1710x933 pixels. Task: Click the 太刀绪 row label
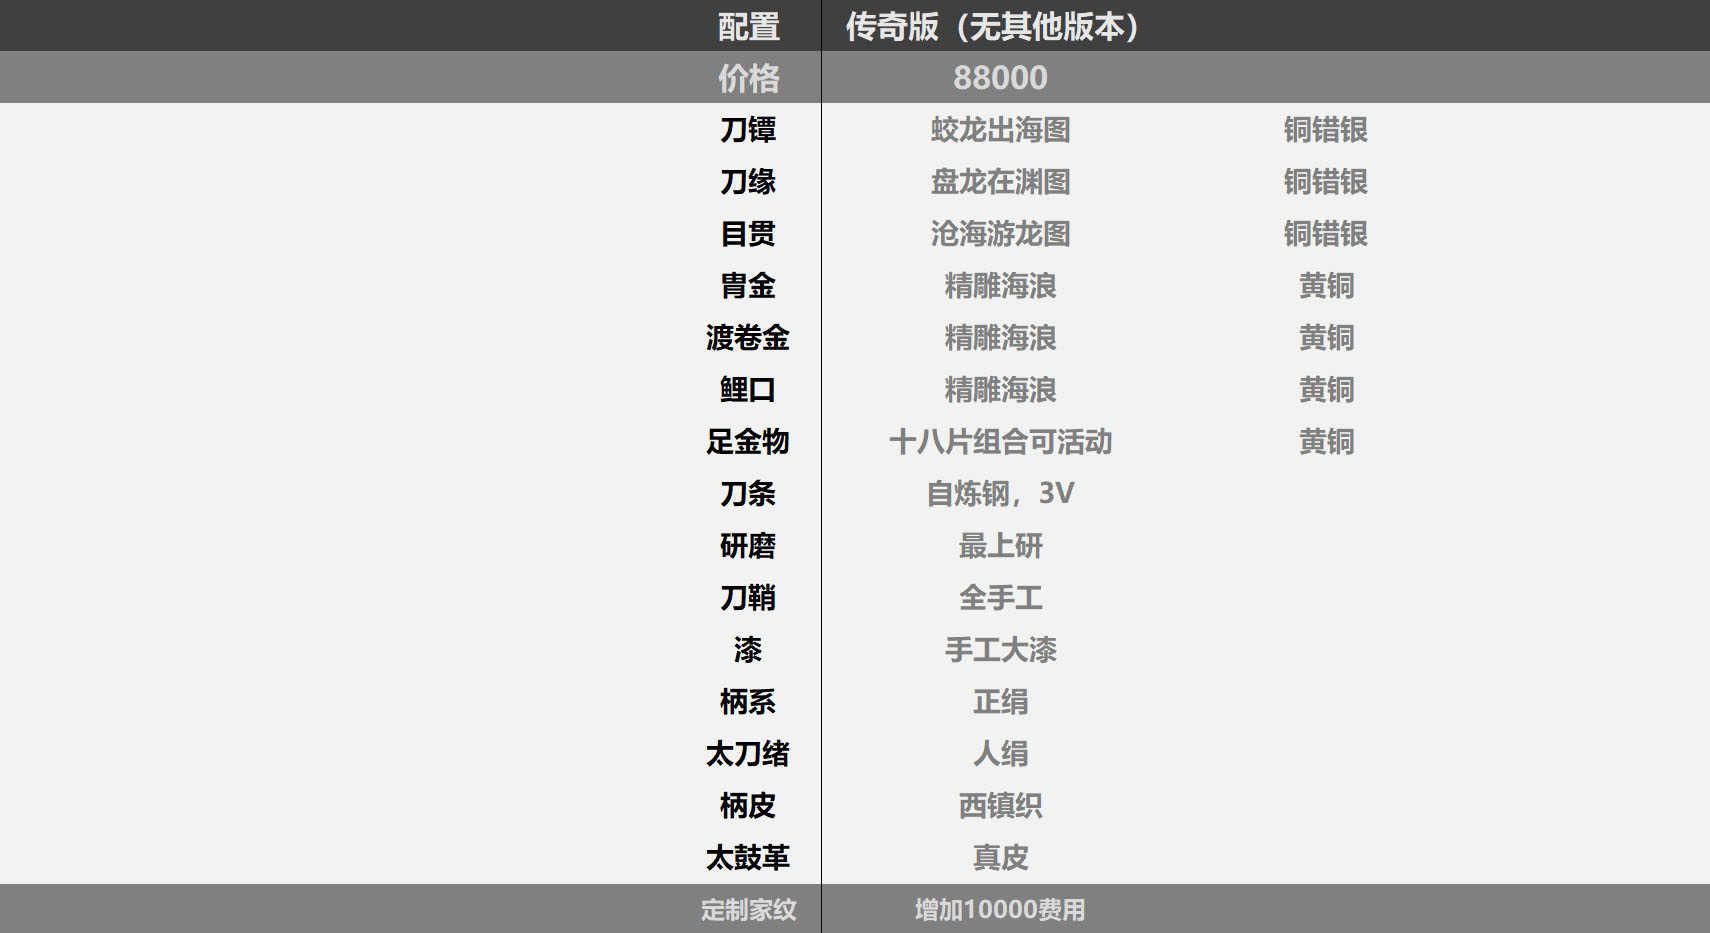pyautogui.click(x=748, y=754)
